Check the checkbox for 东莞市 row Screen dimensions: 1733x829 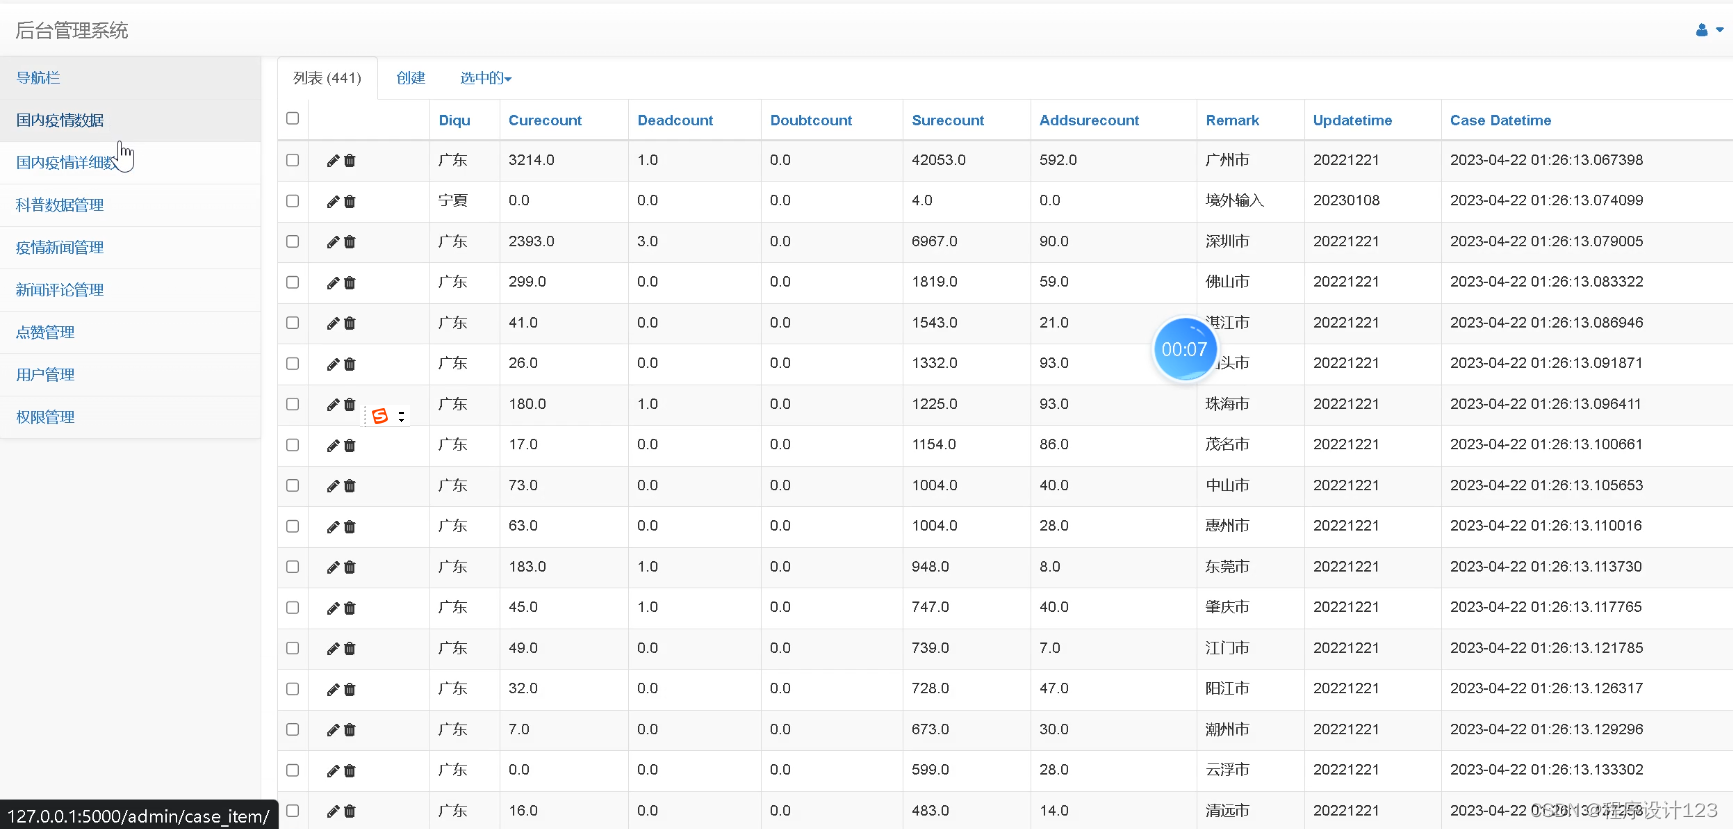(x=292, y=566)
